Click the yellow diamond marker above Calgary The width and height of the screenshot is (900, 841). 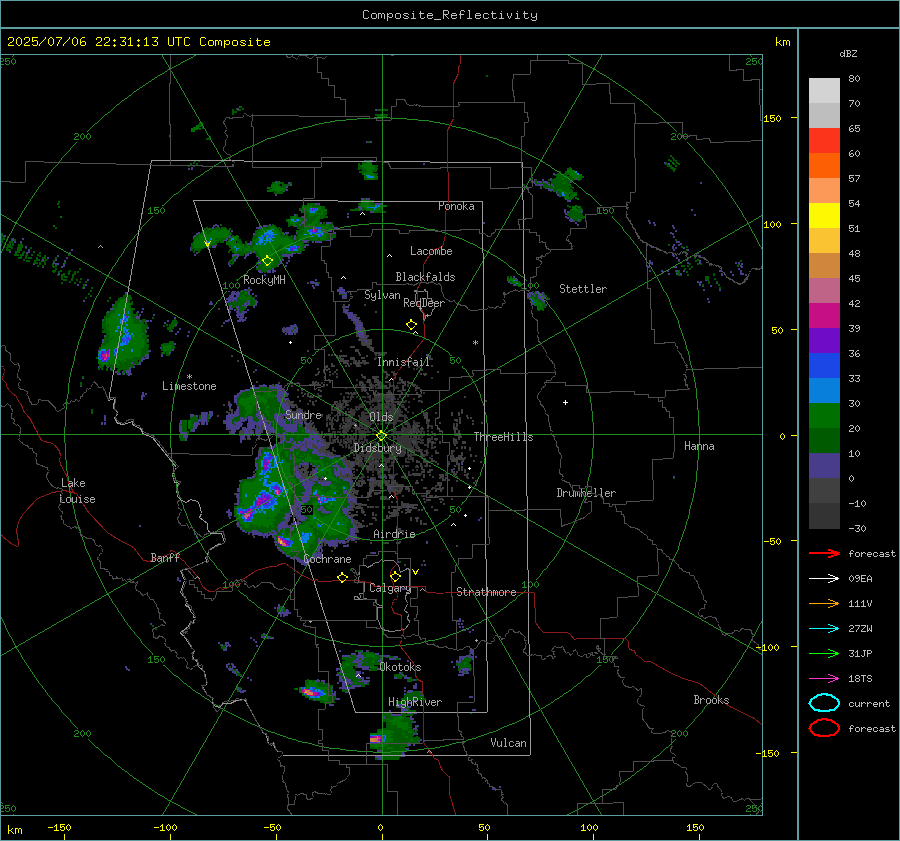point(395,576)
